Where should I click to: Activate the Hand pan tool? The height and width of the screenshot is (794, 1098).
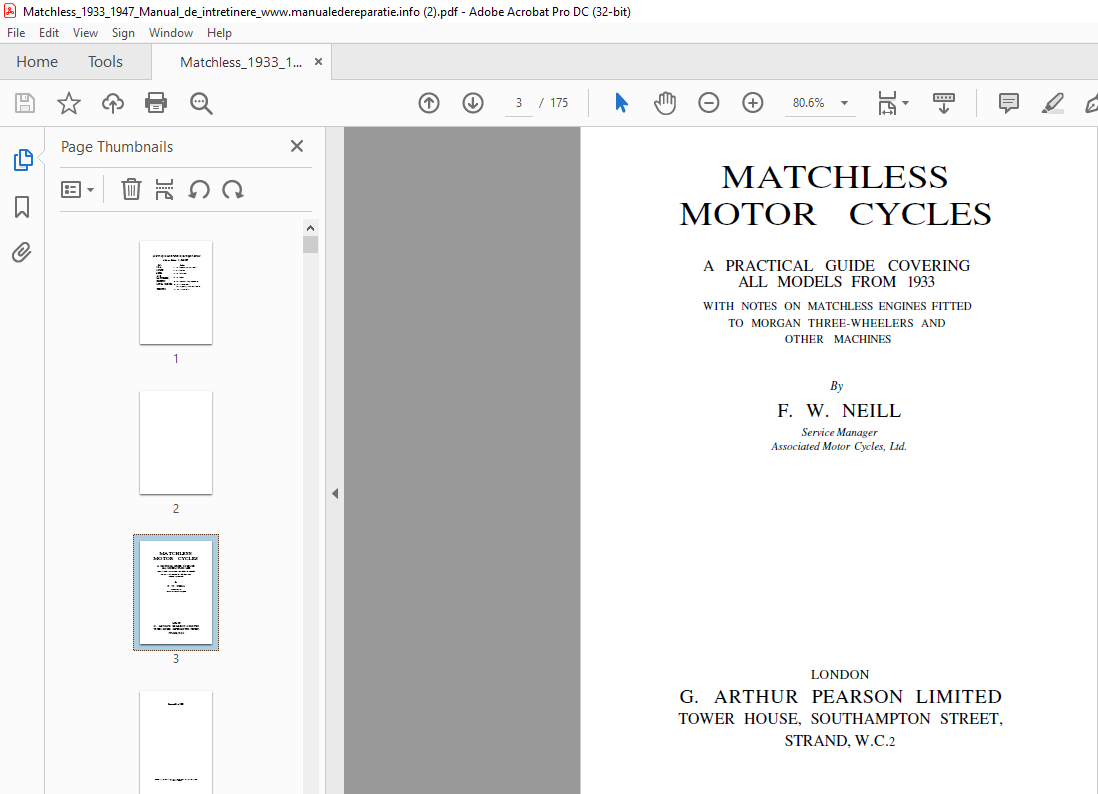click(665, 103)
